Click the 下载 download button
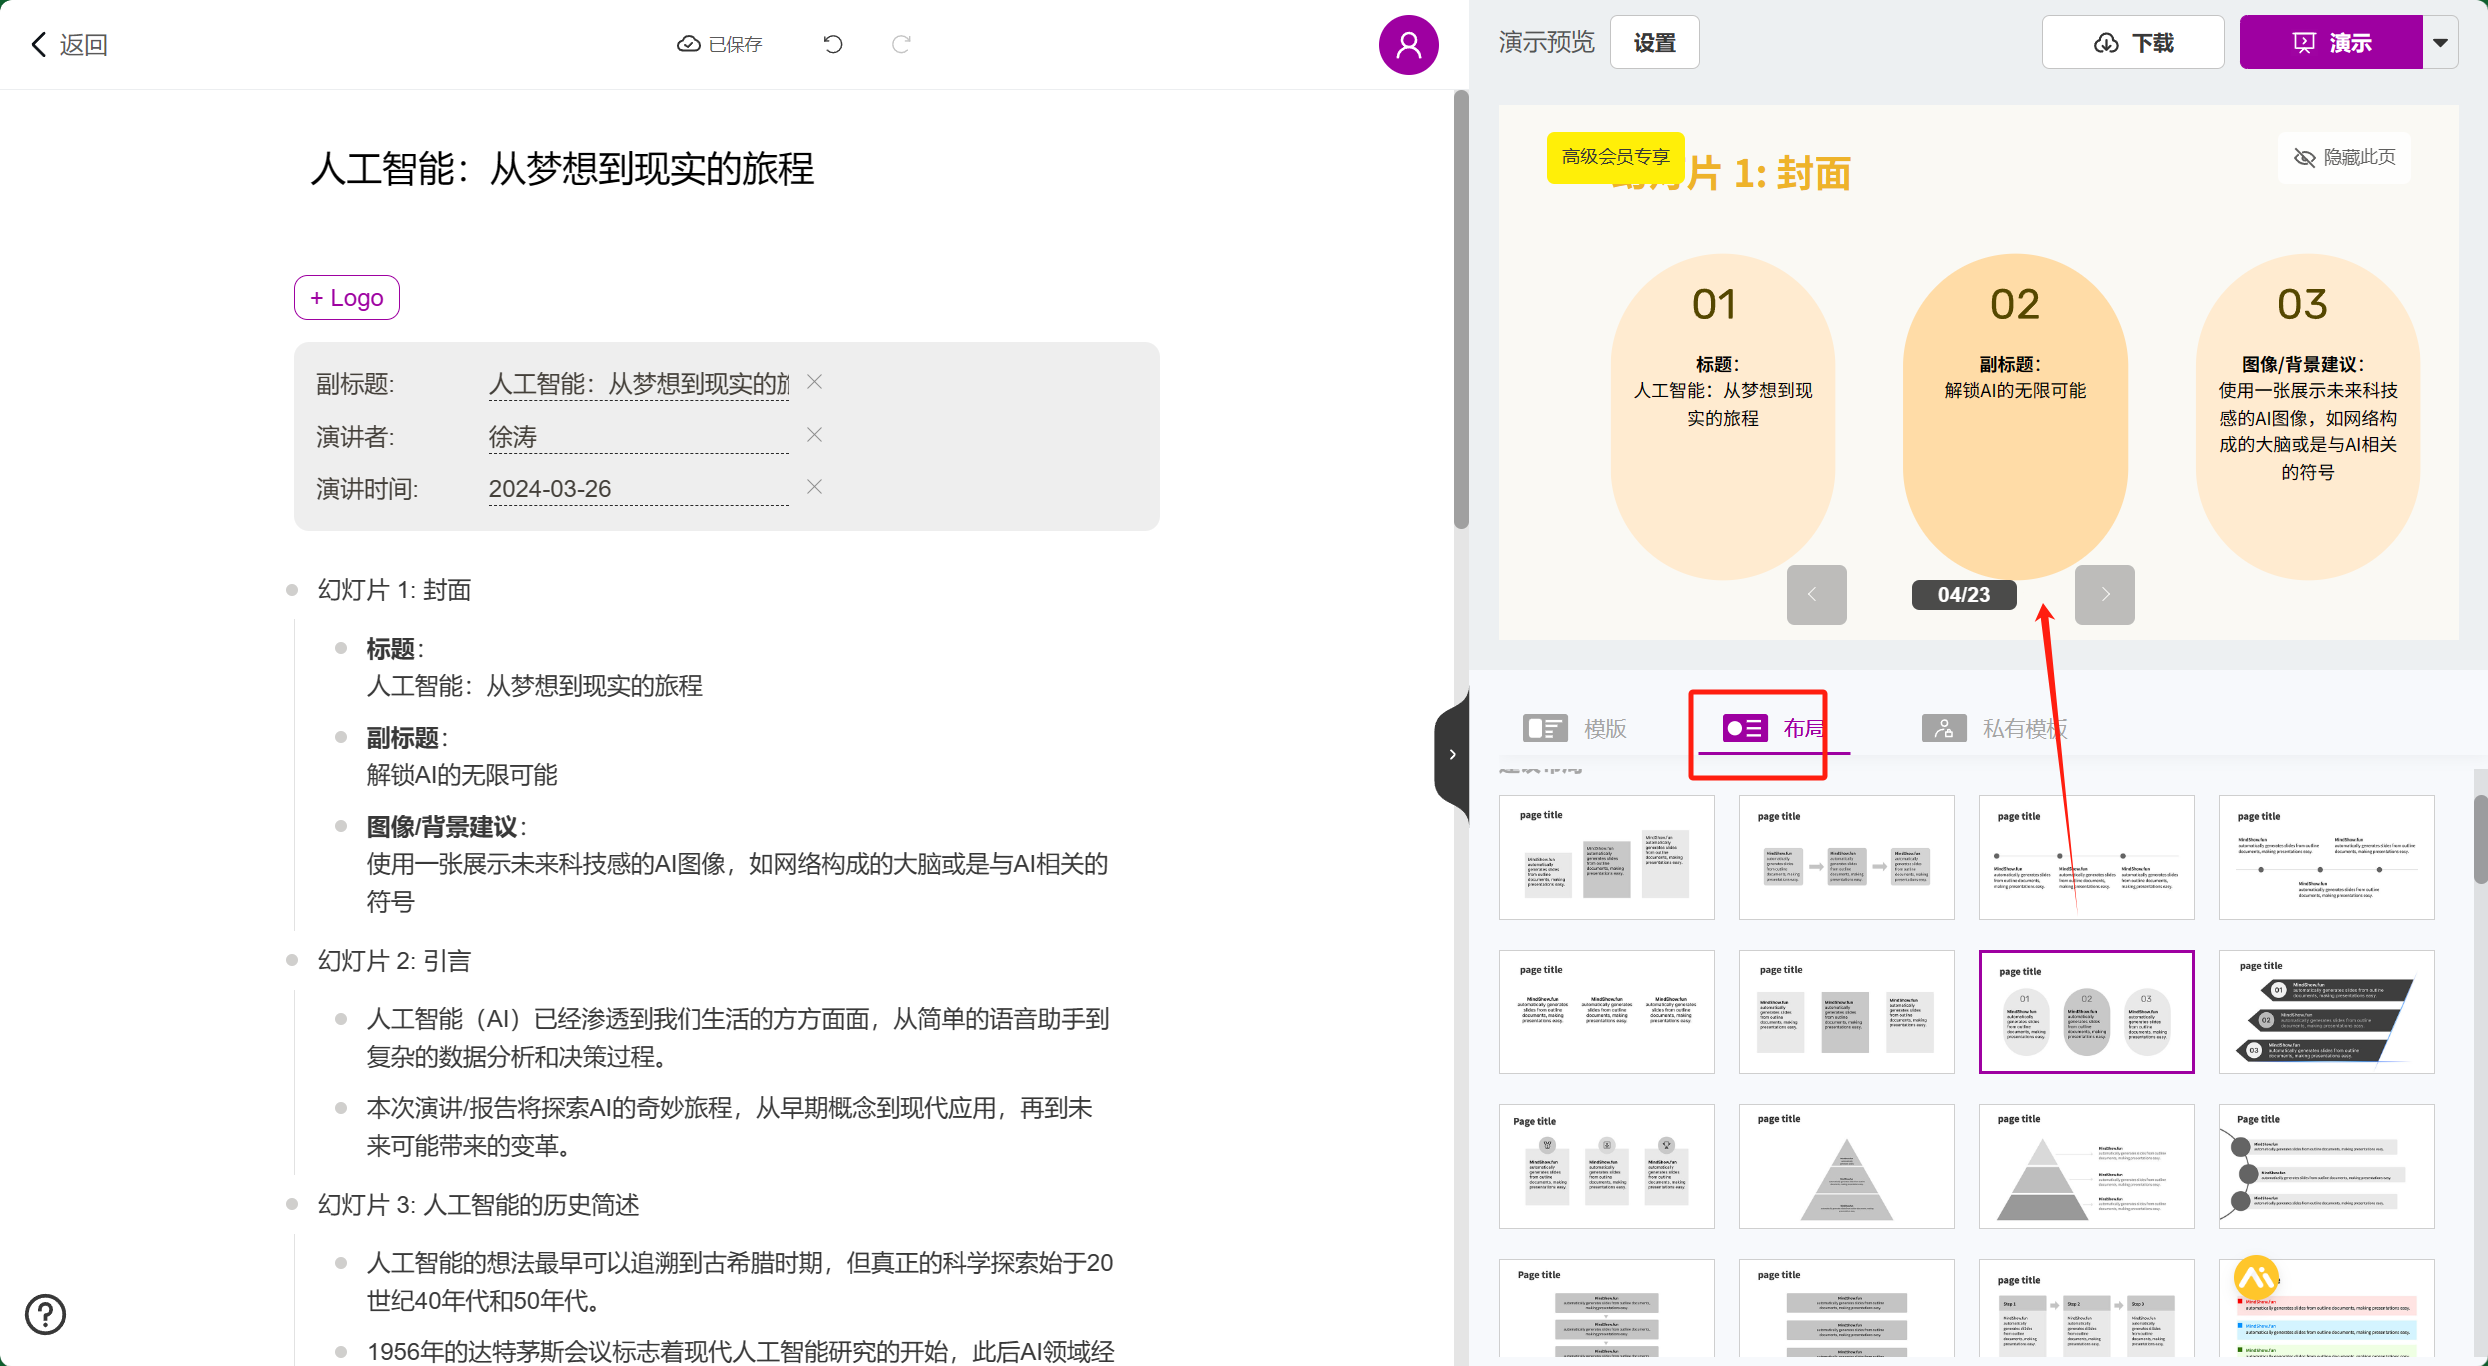The image size is (2488, 1366). click(x=2132, y=42)
